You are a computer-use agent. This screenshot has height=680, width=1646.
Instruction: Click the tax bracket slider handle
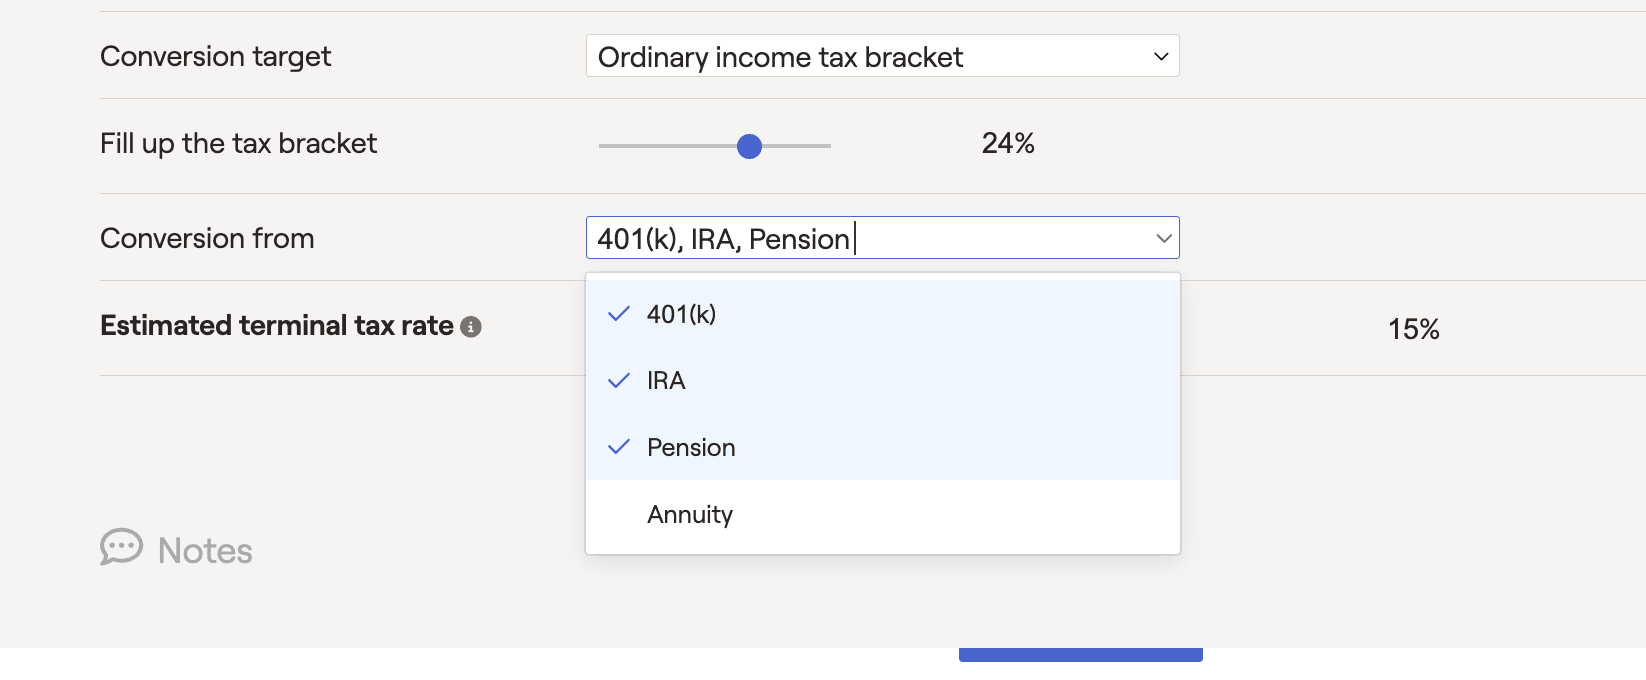pos(749,147)
